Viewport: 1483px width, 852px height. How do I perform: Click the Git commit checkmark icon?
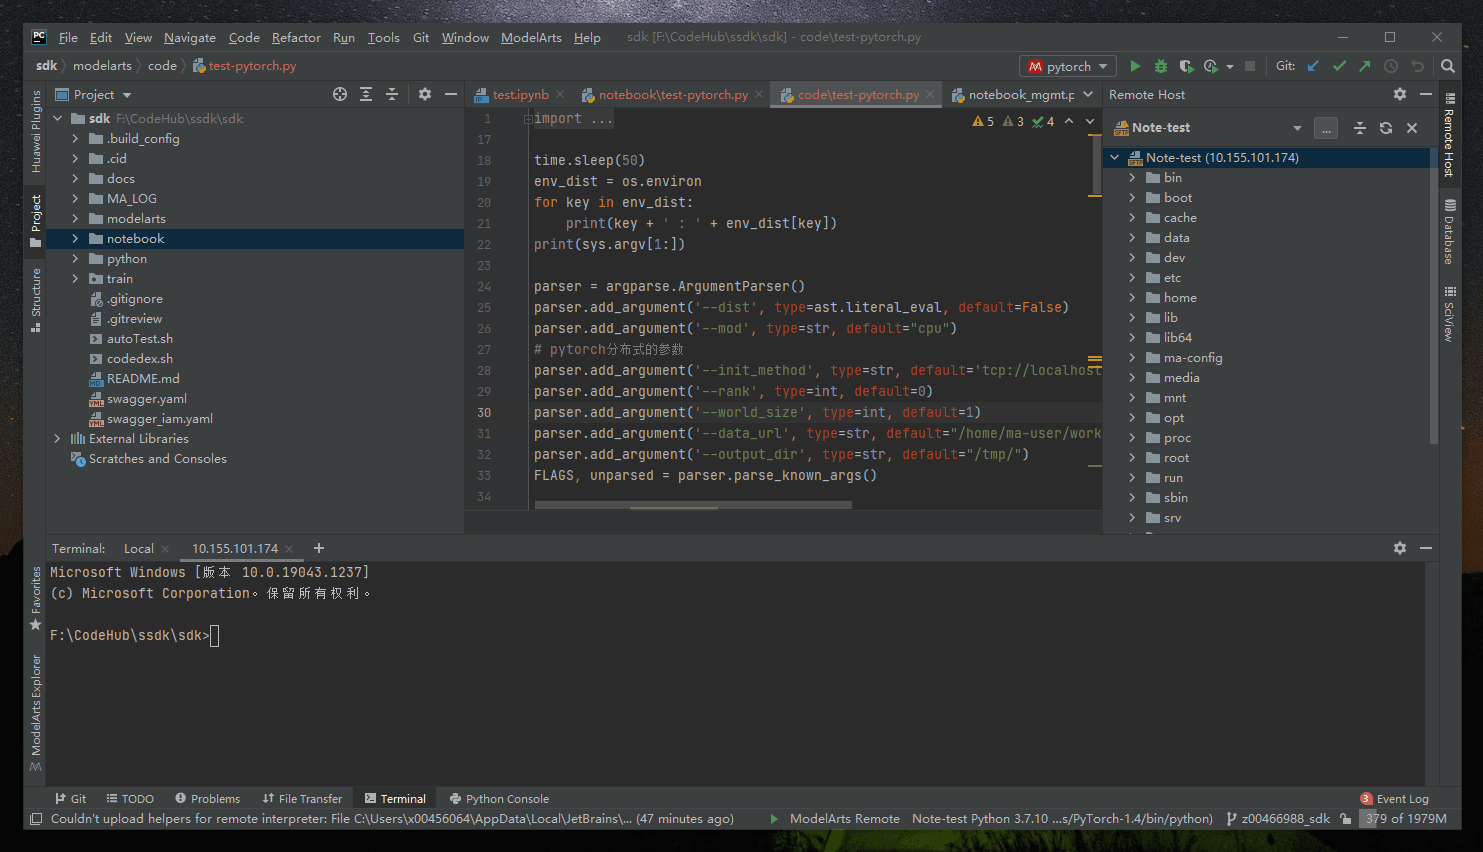[1339, 66]
